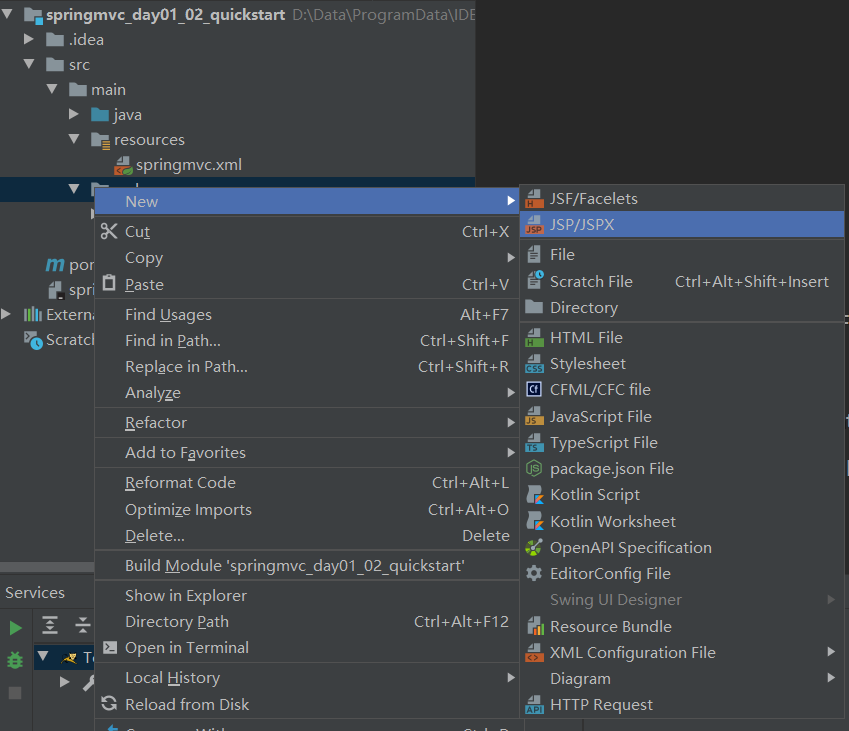Viewport: 849px width, 731px height.
Task: Open the Refactor submenu
Action: [x=307, y=422]
